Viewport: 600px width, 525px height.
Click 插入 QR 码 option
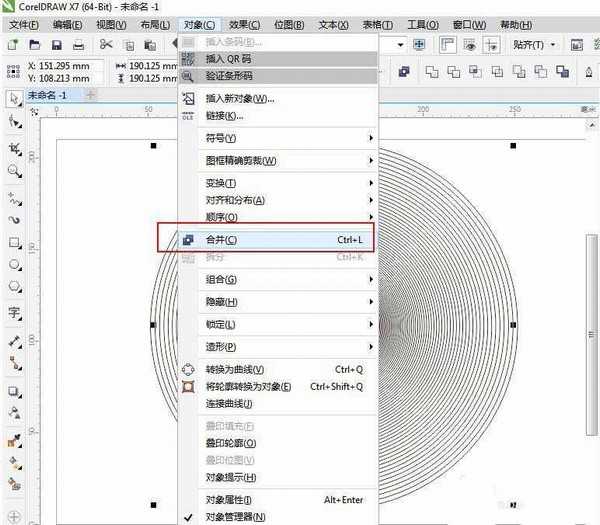click(x=234, y=58)
